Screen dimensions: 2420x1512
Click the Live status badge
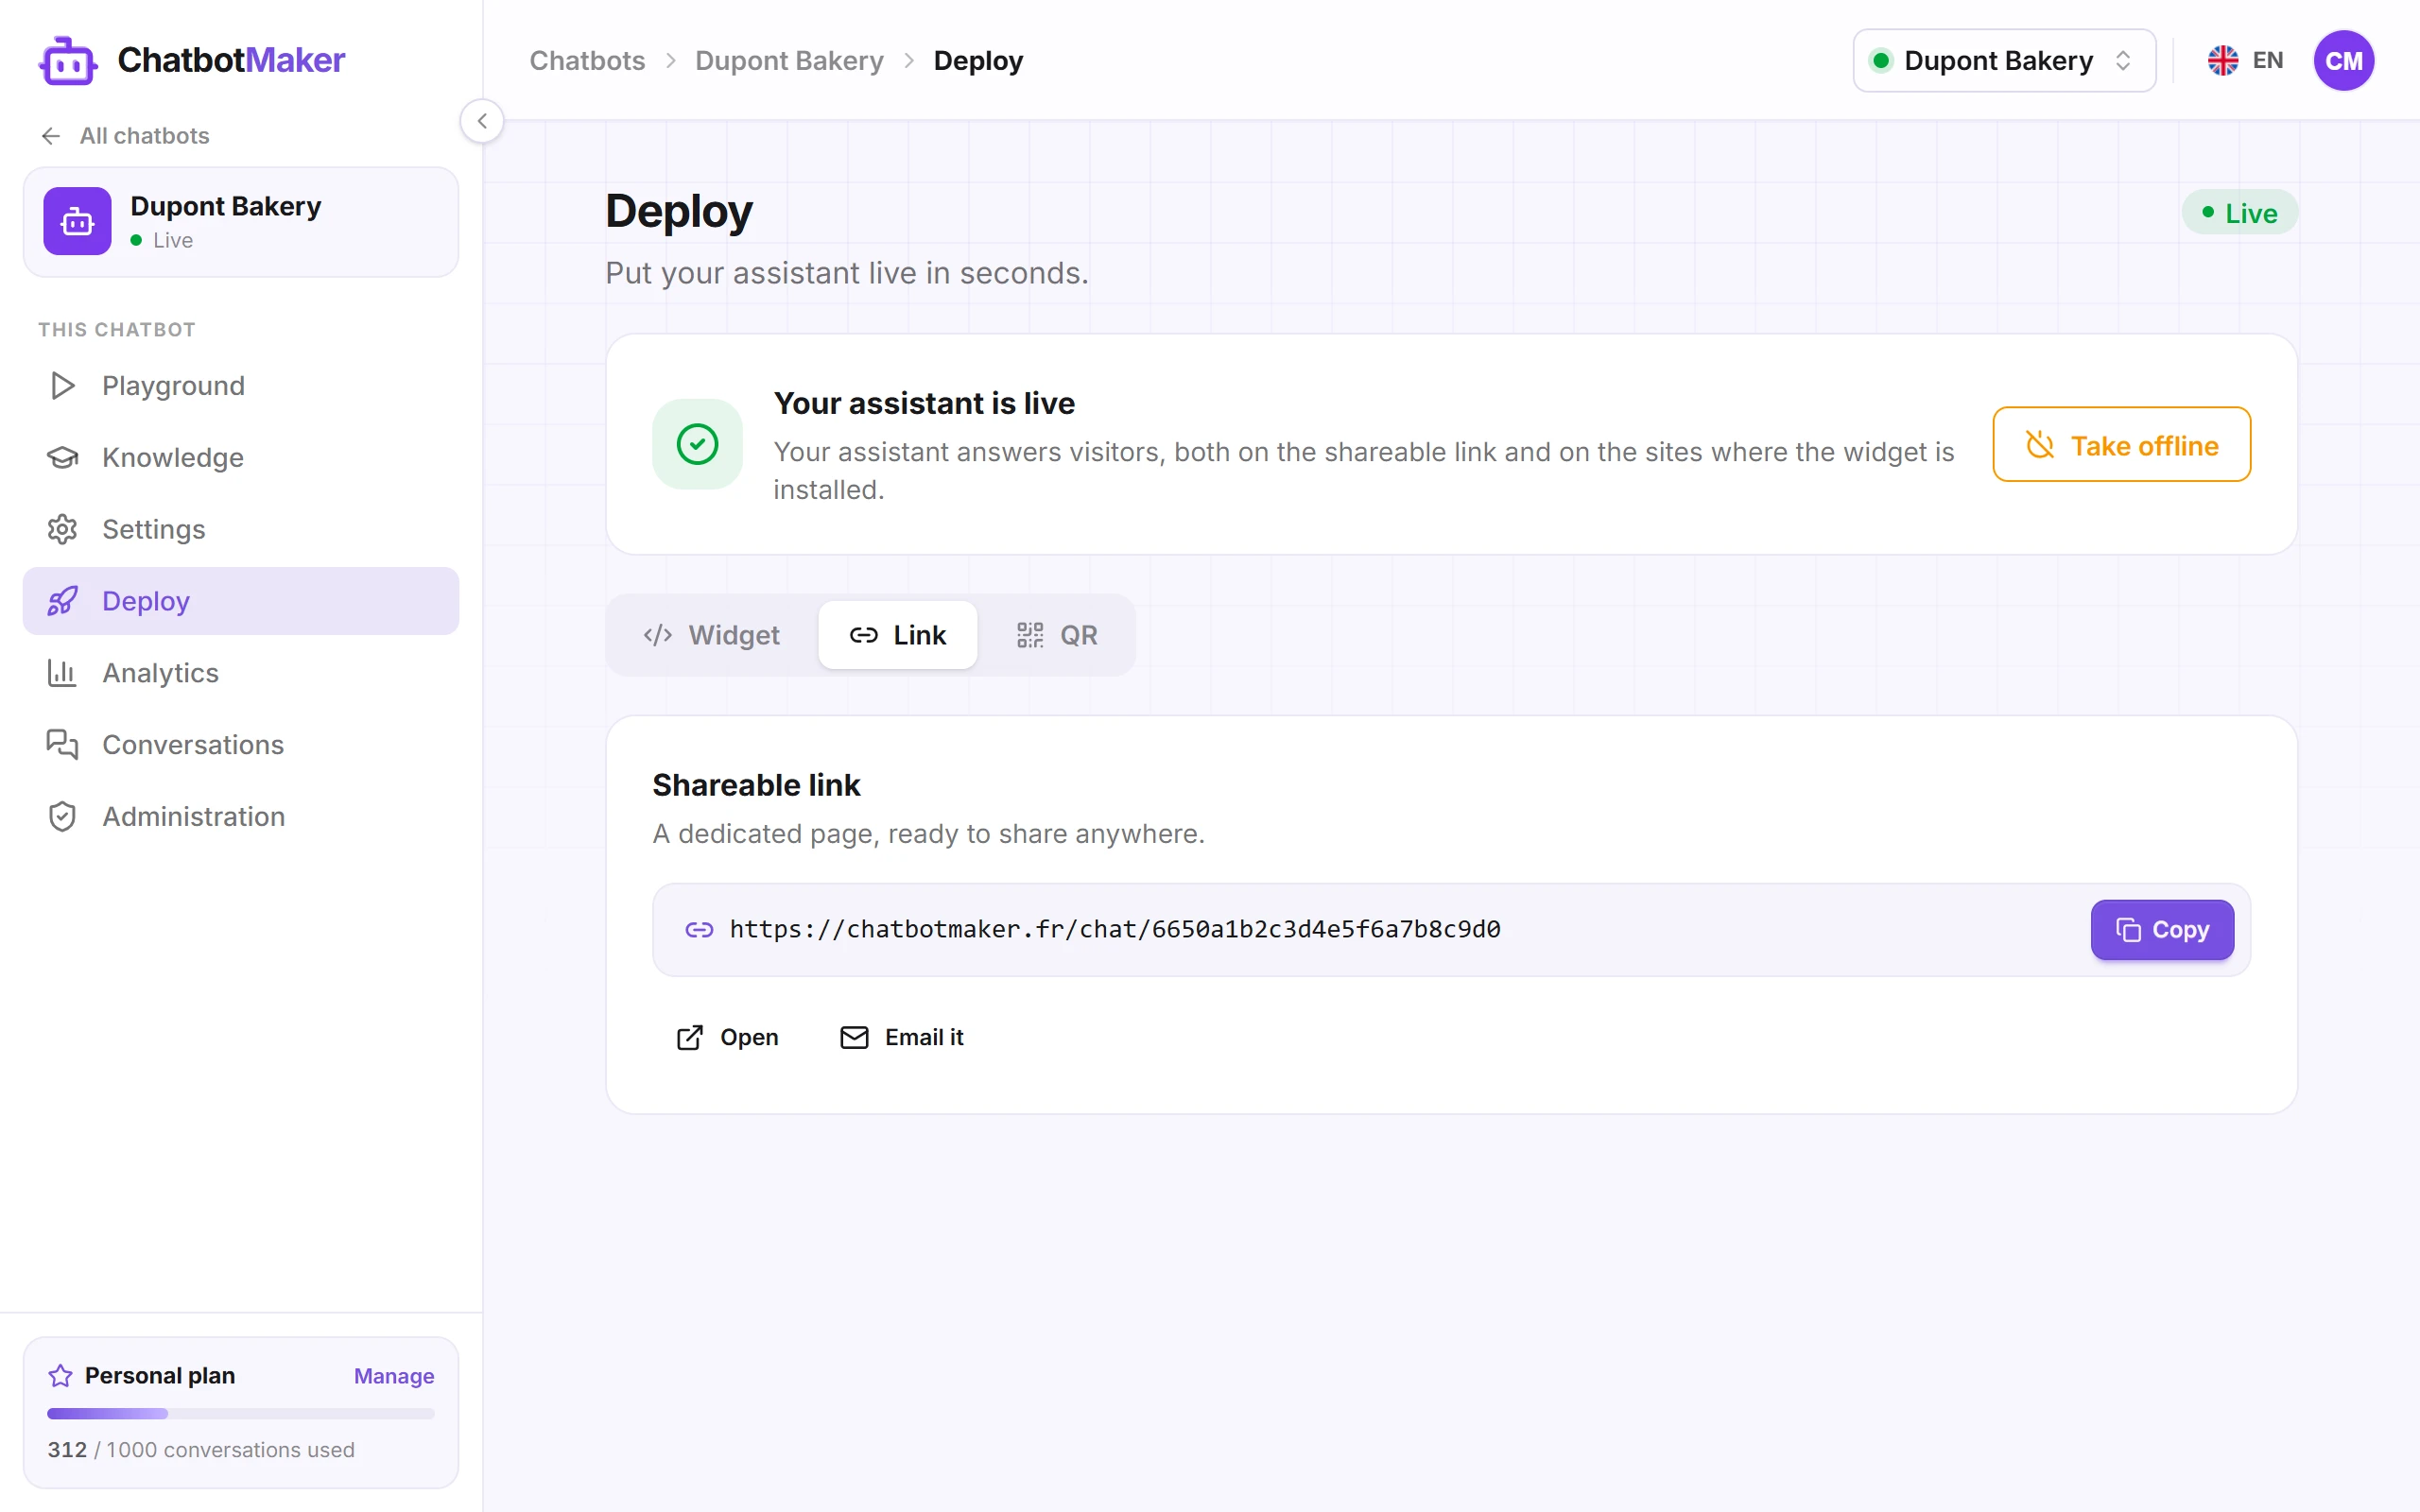[2240, 213]
